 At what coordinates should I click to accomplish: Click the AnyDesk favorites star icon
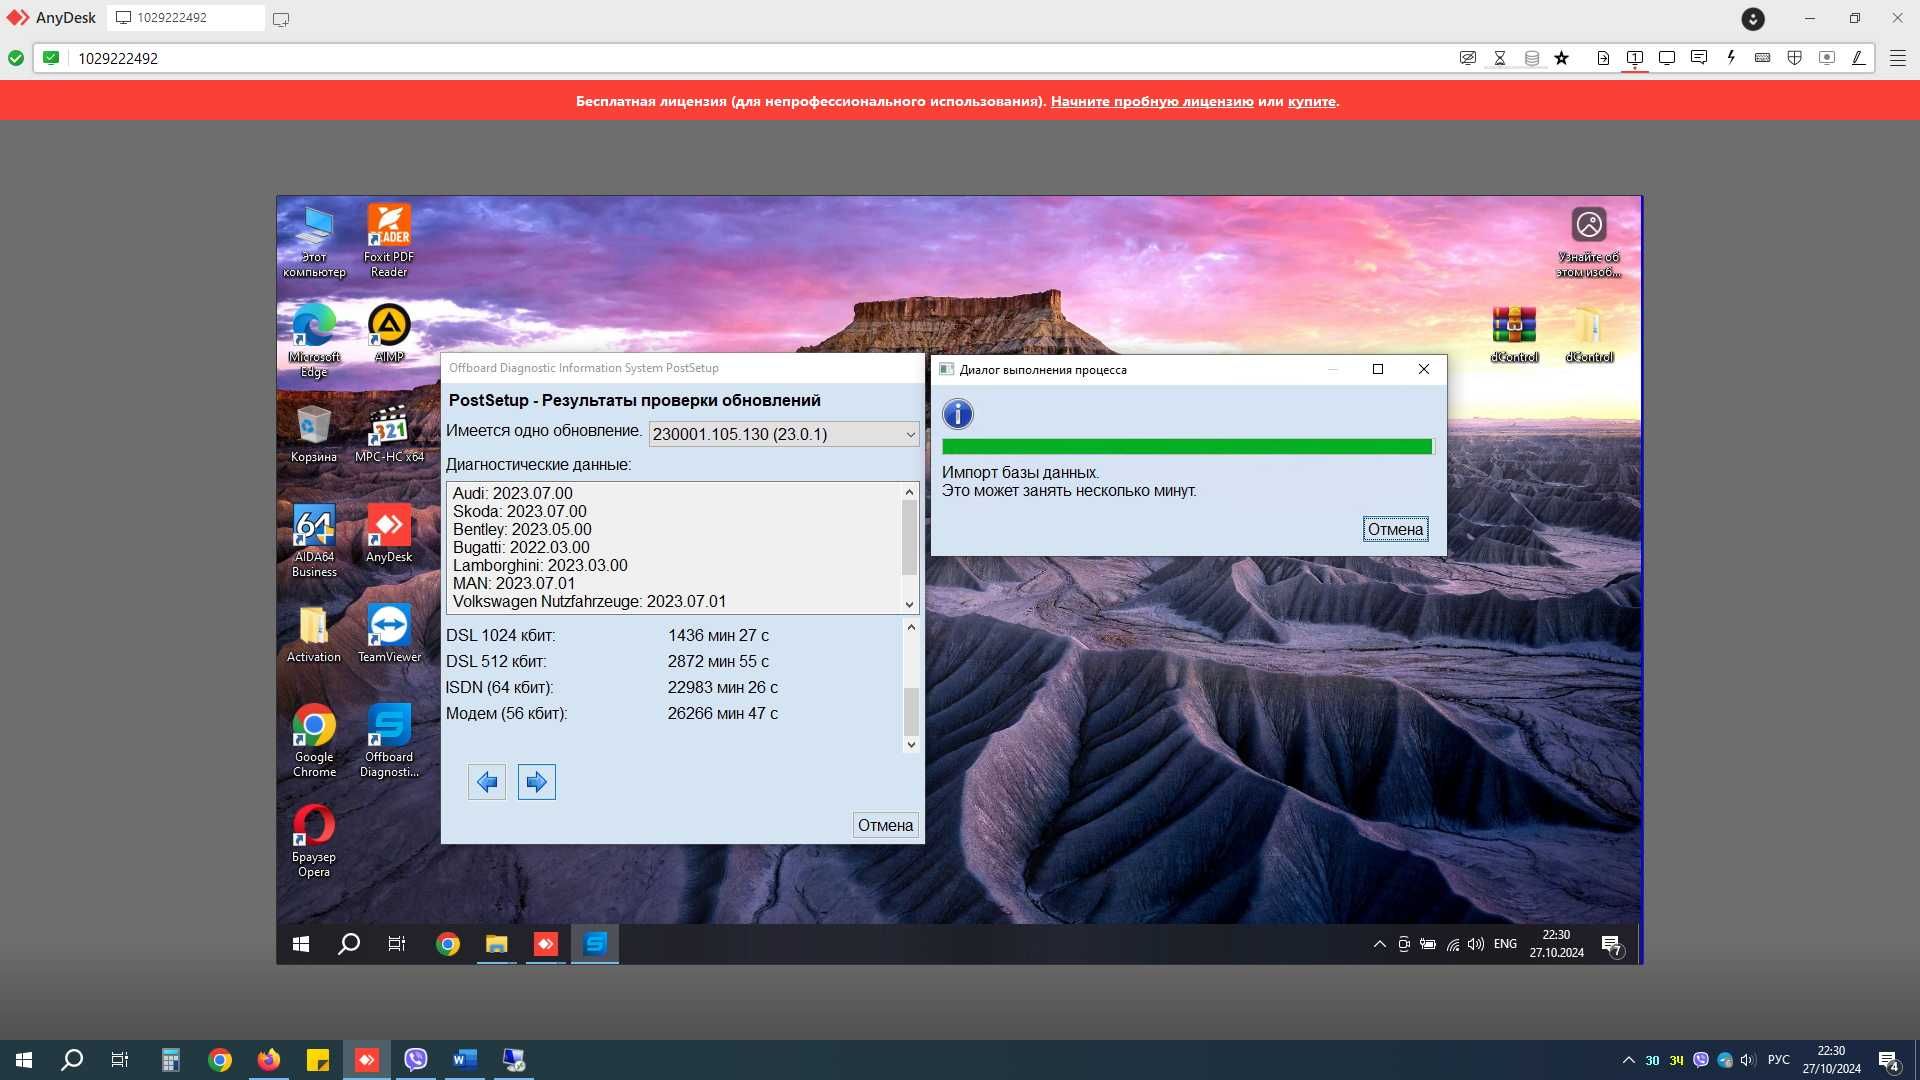tap(1562, 58)
